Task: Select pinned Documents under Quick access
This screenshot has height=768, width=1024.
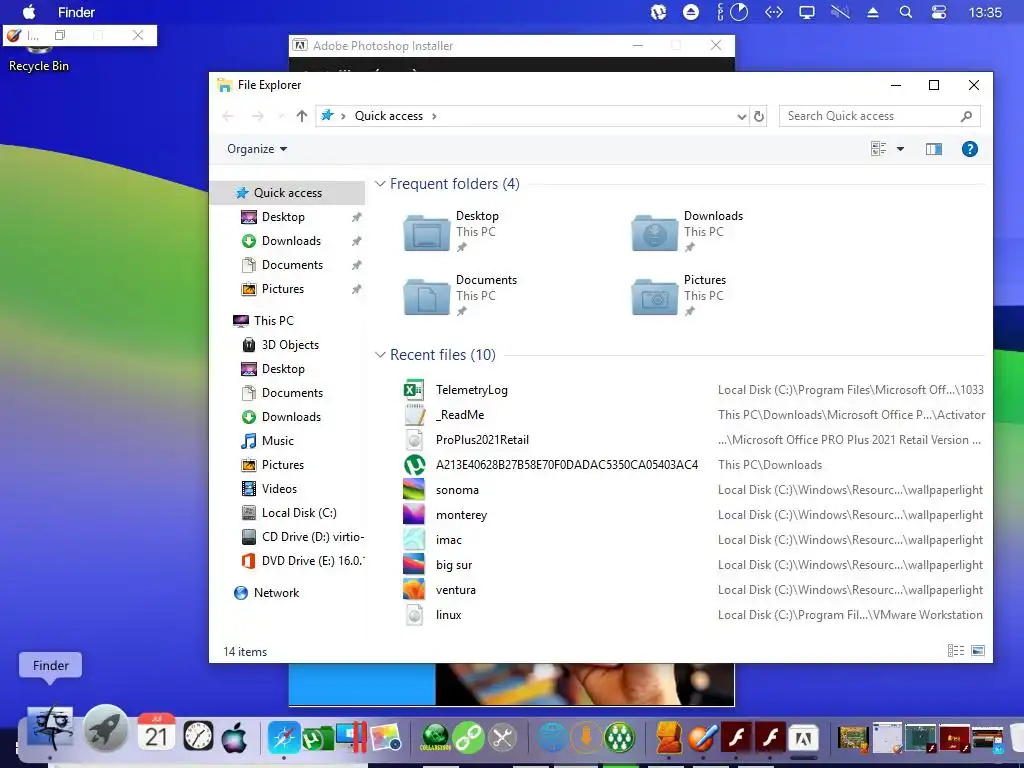Action: coord(292,264)
